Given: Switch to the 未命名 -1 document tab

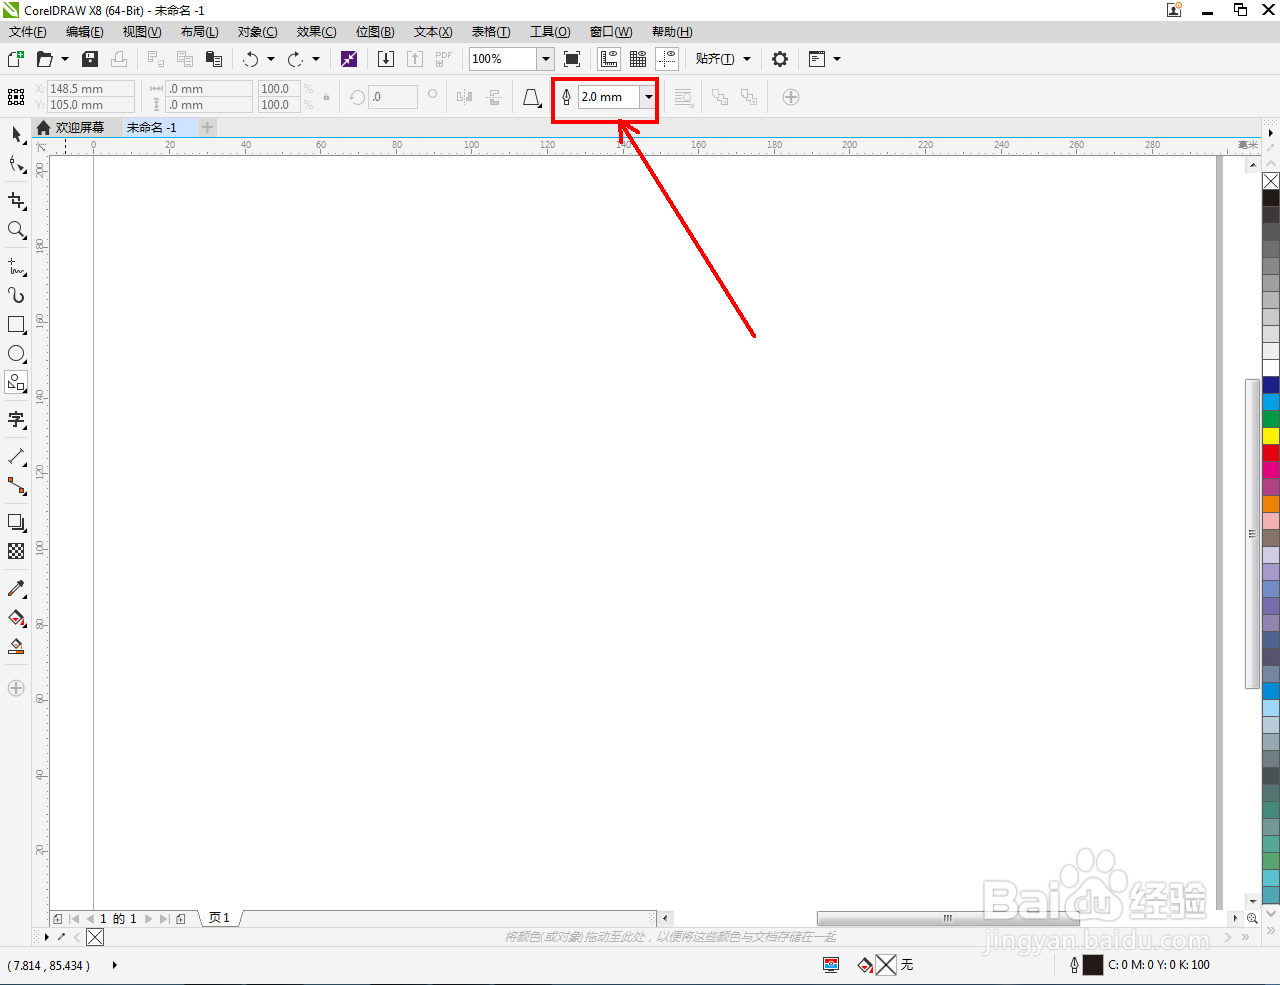Looking at the screenshot, I should pos(151,127).
